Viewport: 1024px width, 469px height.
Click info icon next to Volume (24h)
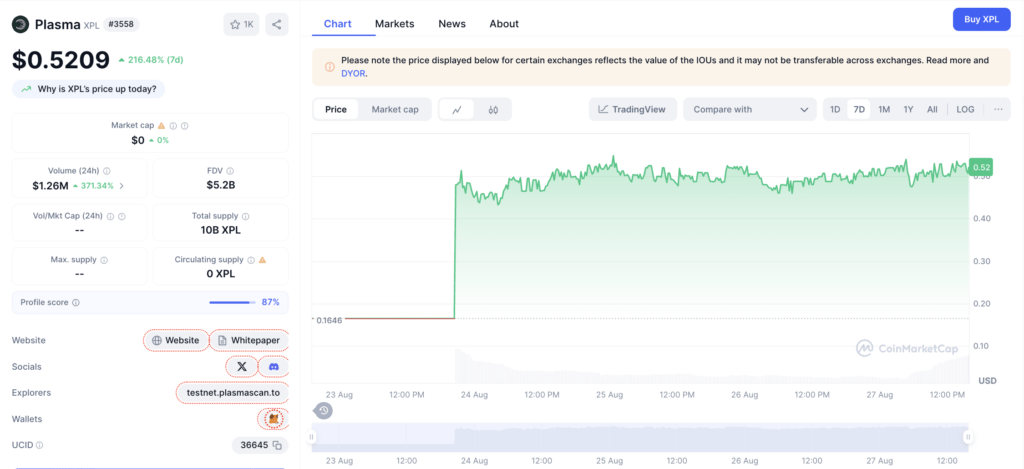106,170
